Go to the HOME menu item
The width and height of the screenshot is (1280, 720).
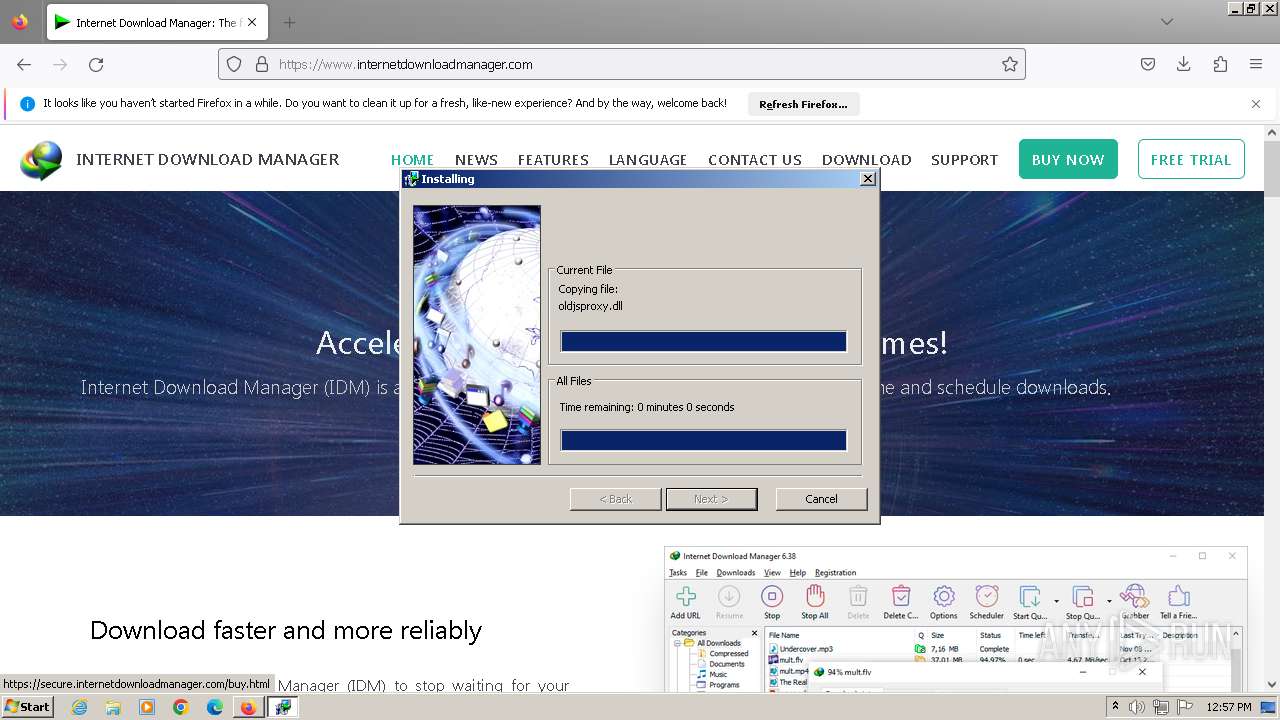[x=412, y=160]
